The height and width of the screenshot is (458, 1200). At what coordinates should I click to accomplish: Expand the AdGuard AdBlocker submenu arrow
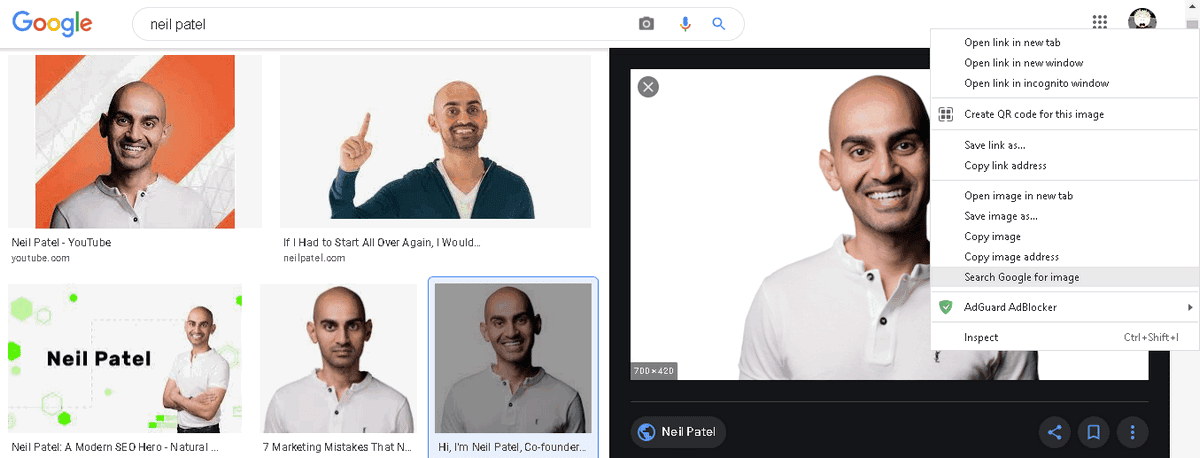1189,307
